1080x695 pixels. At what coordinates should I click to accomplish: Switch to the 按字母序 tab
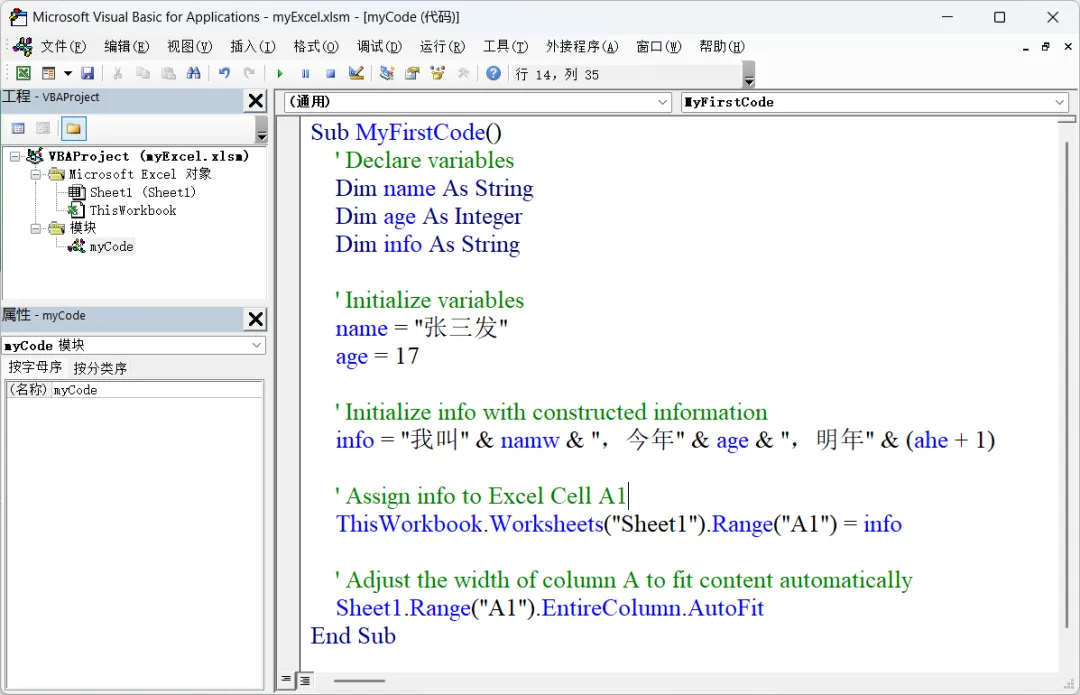(35, 368)
